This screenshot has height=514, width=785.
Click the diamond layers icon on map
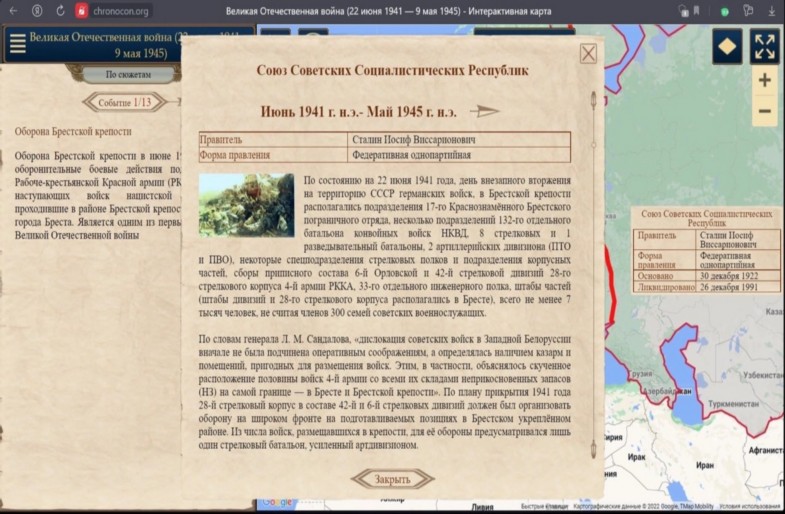[x=727, y=44]
